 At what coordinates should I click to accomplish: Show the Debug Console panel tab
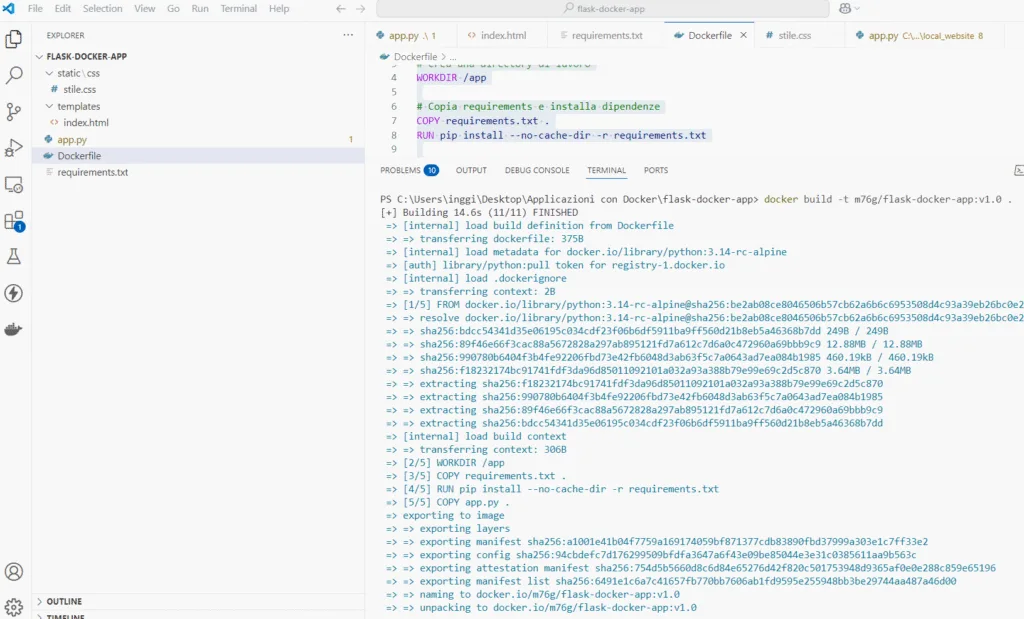537,170
